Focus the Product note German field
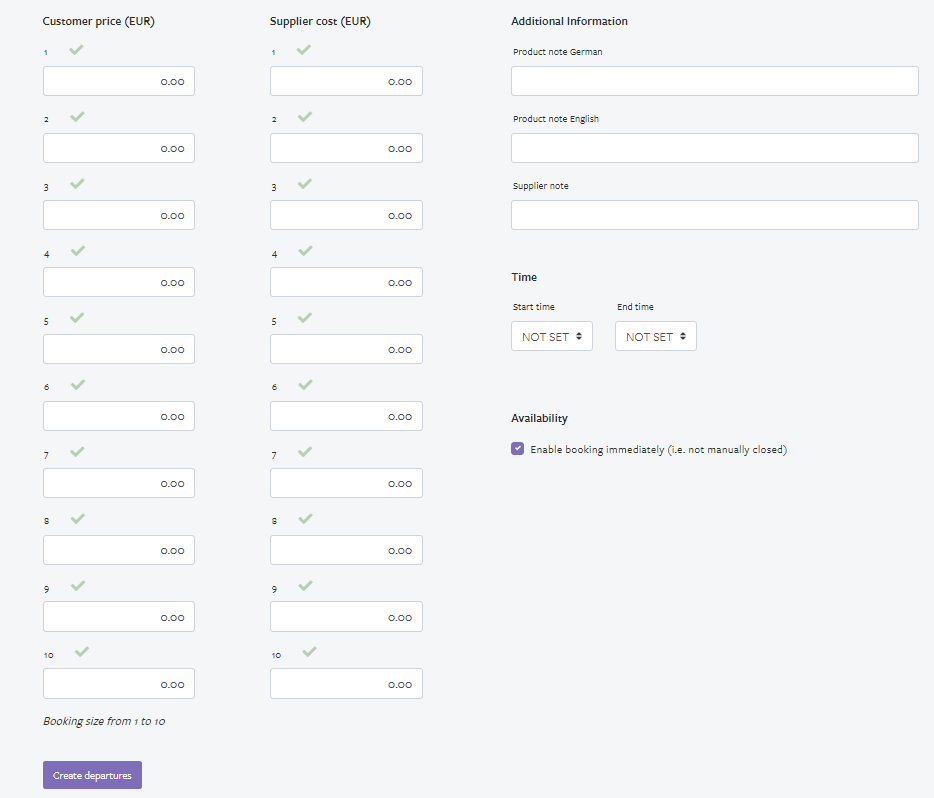934x798 pixels. (x=714, y=81)
